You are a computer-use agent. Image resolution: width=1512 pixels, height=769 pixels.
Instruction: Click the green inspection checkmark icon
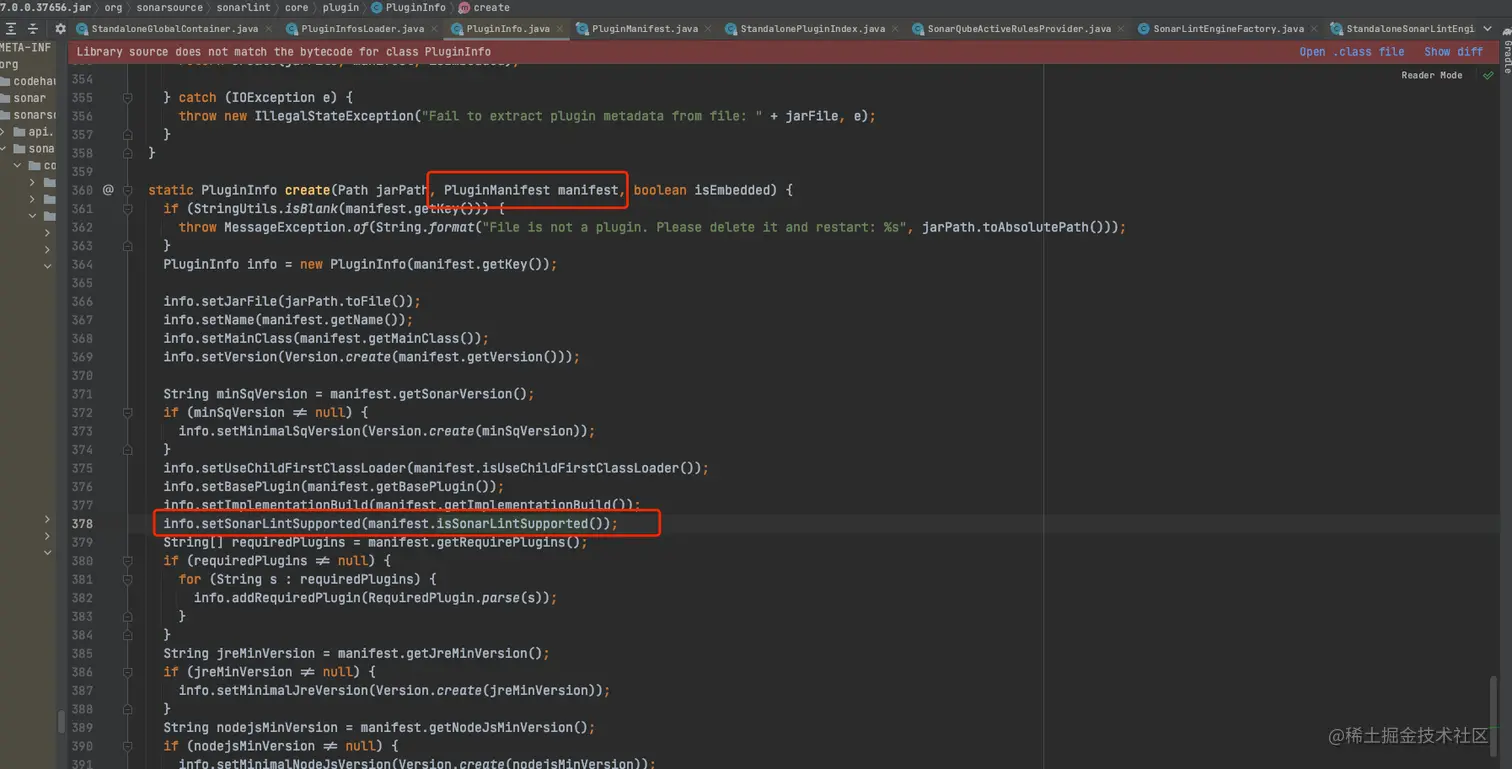(1488, 75)
